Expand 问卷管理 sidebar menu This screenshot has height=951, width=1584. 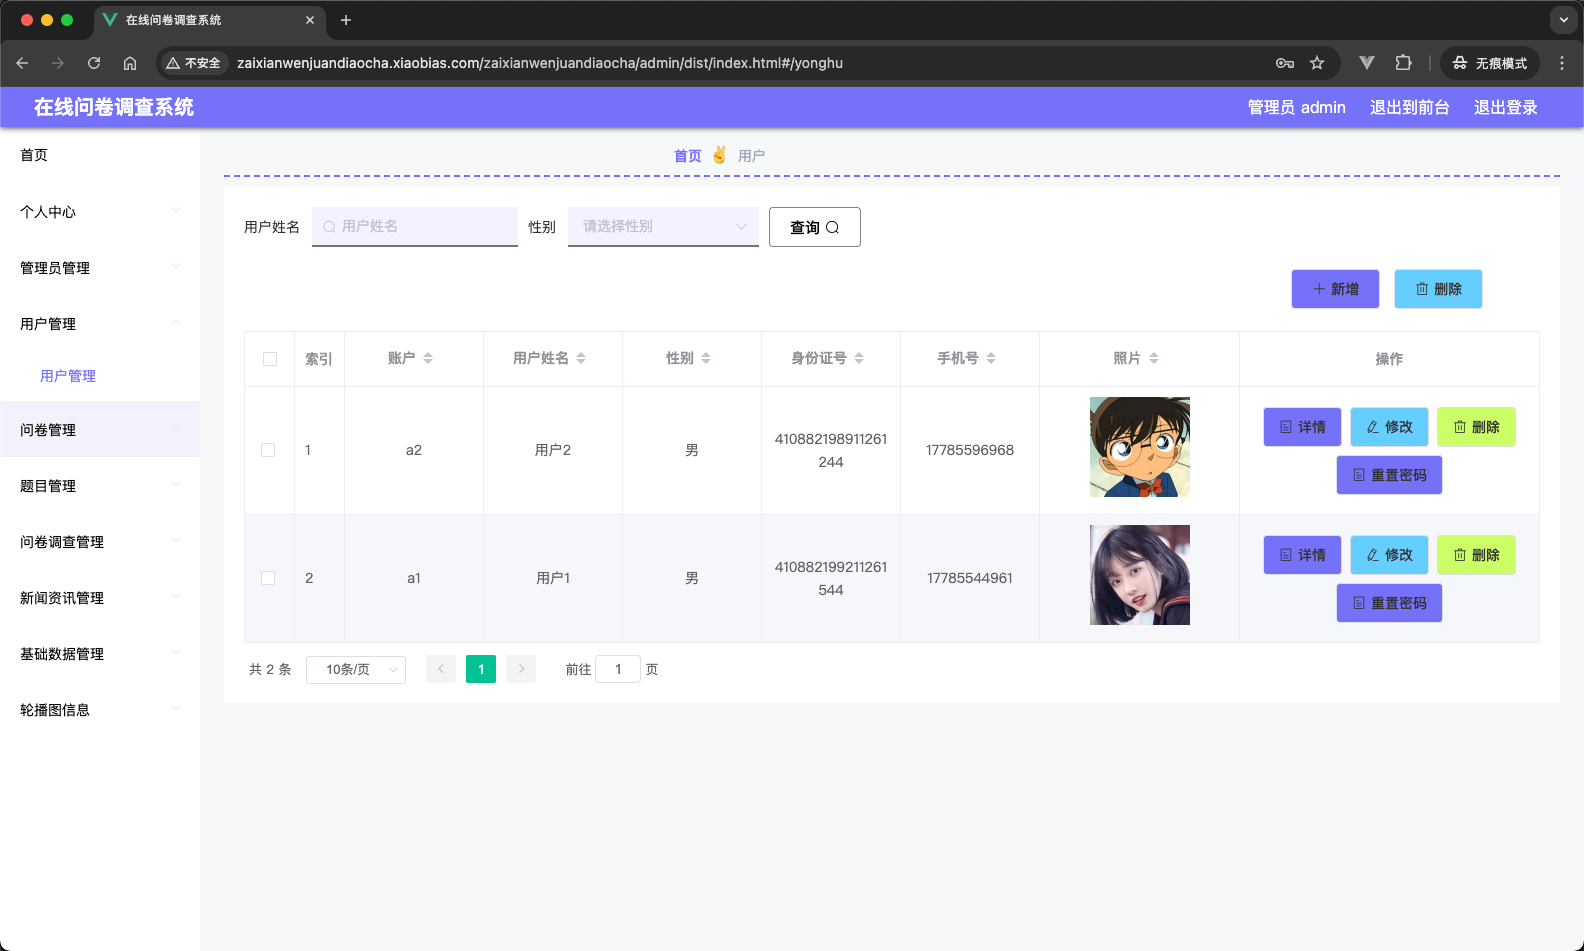100,430
